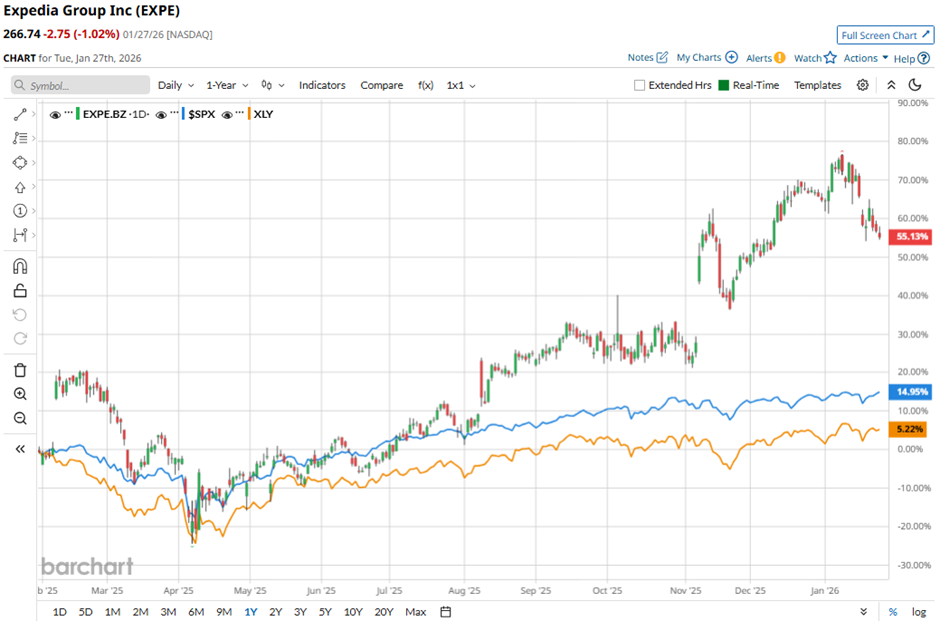Click the Symbol search field
The width and height of the screenshot is (940, 621).
[81, 86]
